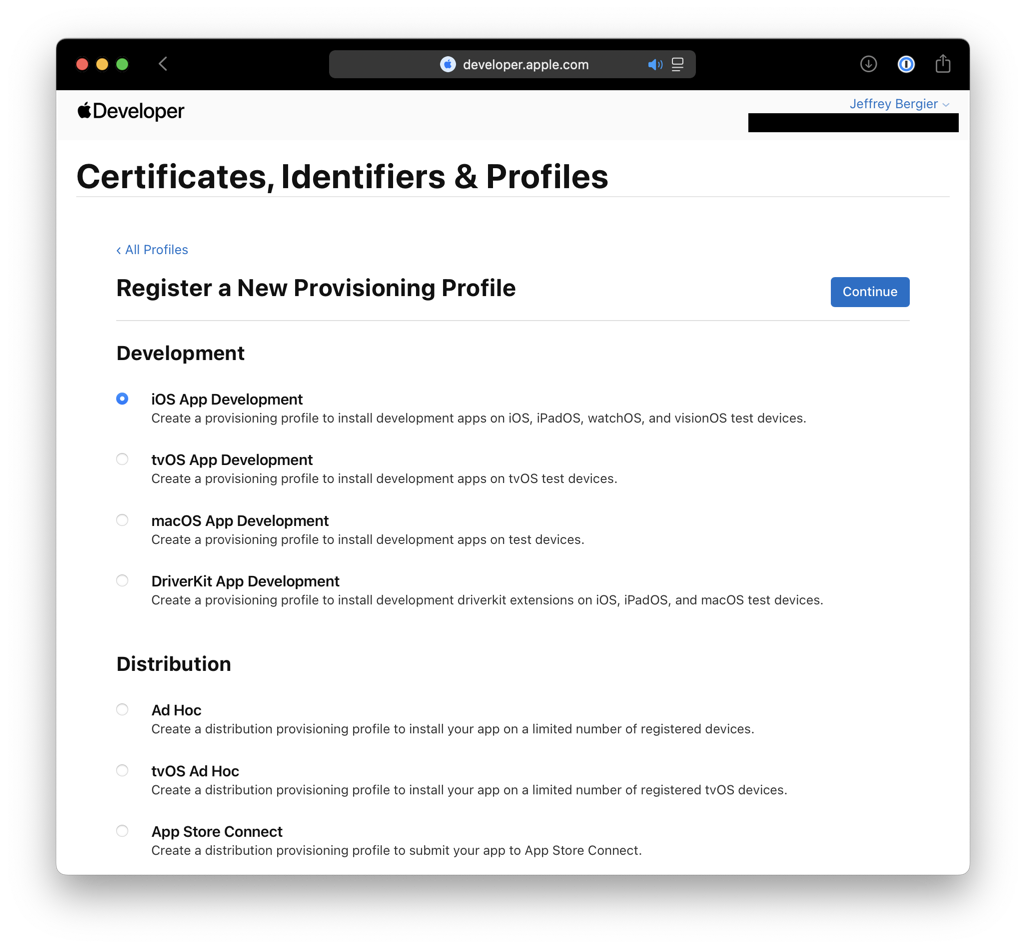1026x949 pixels.
Task: Mute the tab audio speaker icon
Action: pyautogui.click(x=655, y=65)
